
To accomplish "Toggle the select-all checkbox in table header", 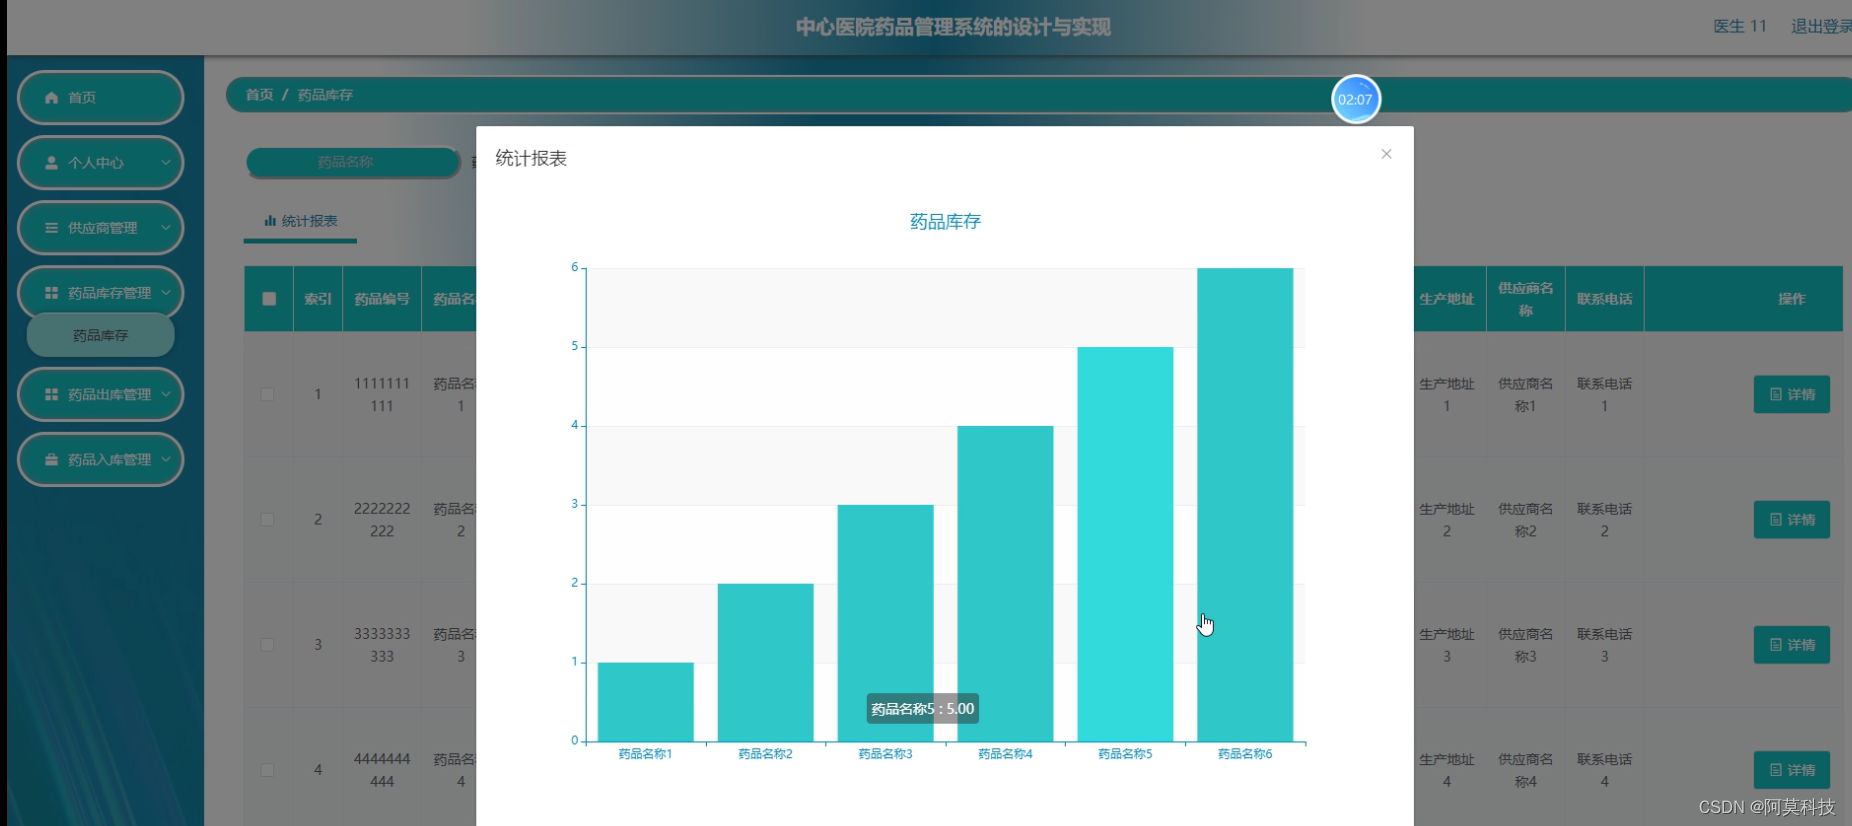I will 269,299.
